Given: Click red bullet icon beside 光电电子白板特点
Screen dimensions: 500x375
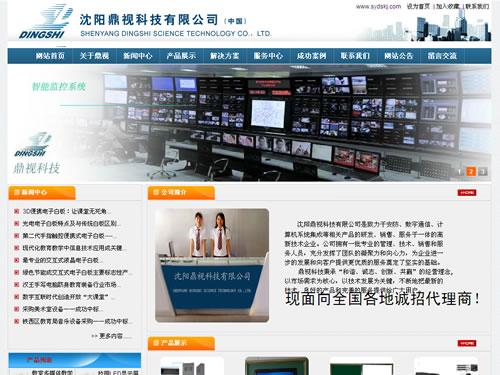Looking at the screenshot, I should [x=16, y=223].
